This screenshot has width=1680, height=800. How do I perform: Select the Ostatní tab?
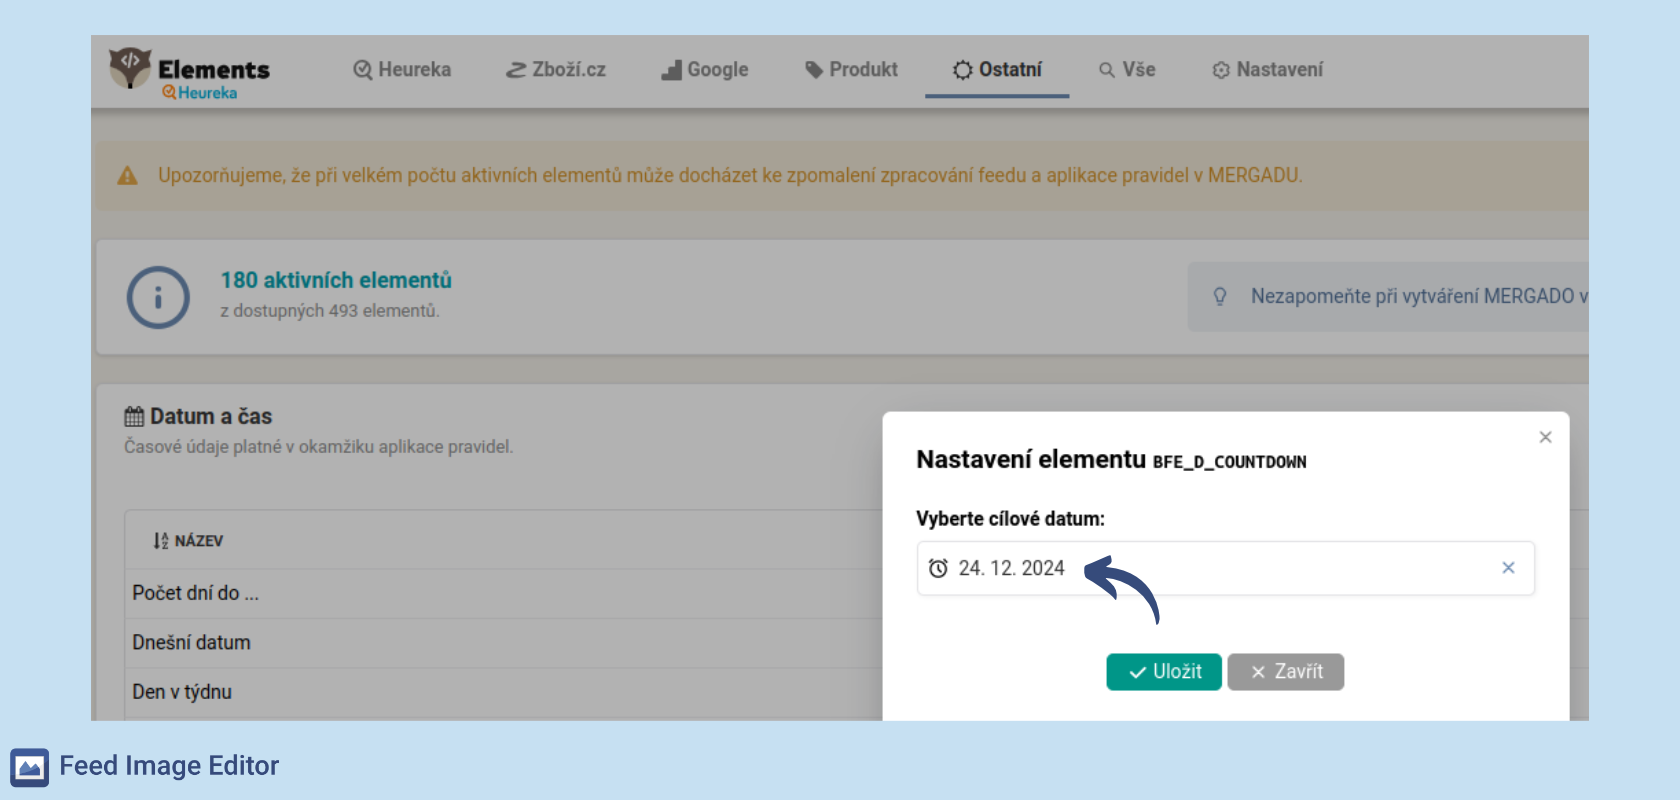pyautogui.click(x=997, y=70)
